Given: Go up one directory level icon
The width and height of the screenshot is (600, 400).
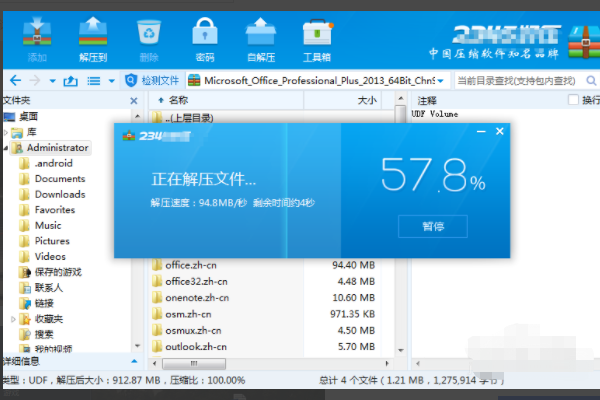Looking at the screenshot, I should coord(70,81).
